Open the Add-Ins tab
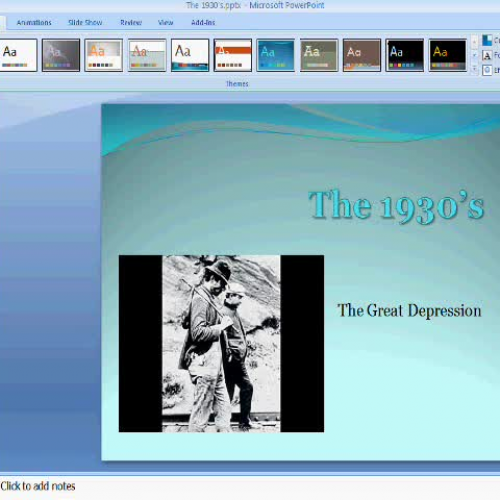500x500 pixels. tap(203, 23)
